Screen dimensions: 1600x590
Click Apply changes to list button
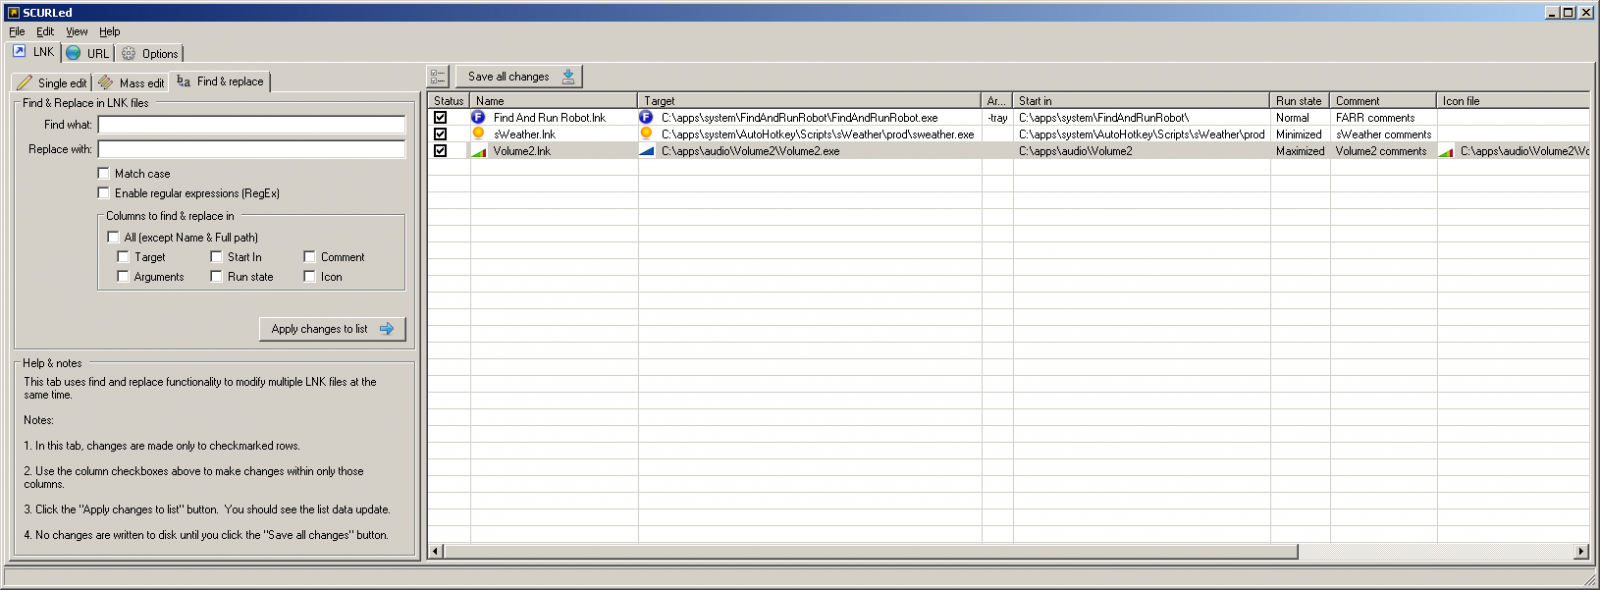tap(332, 329)
